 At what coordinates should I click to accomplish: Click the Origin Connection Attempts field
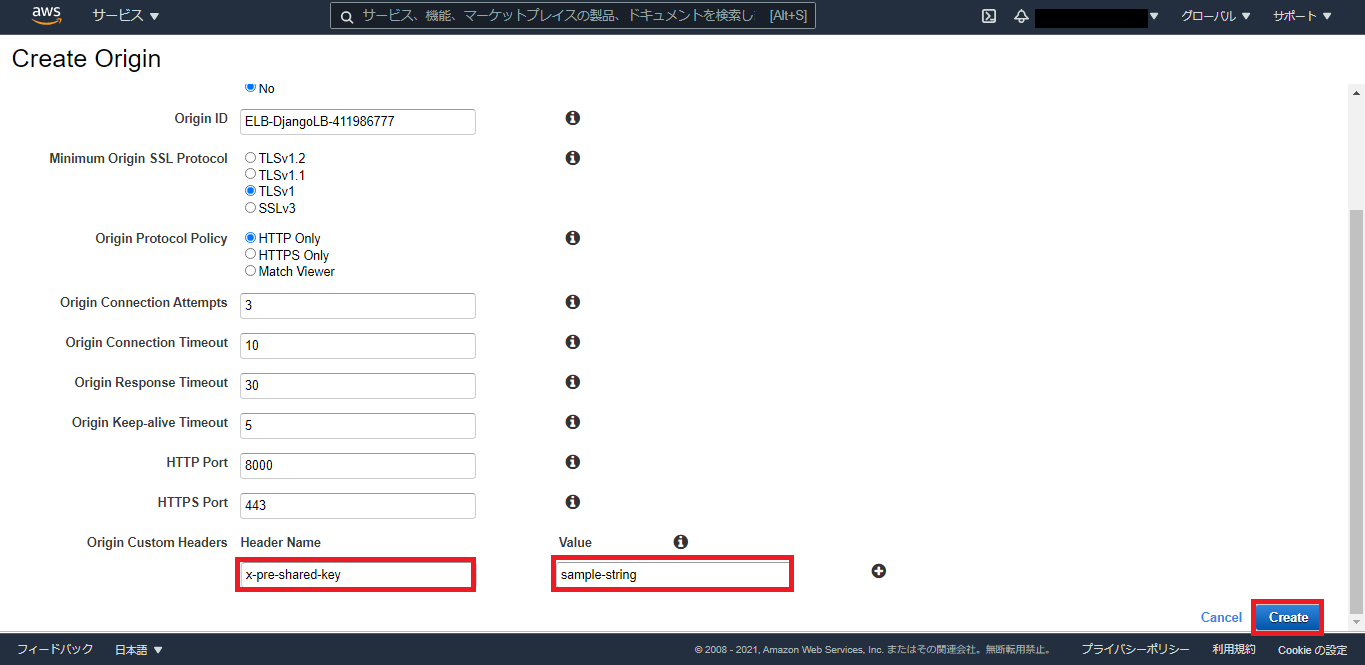point(358,306)
